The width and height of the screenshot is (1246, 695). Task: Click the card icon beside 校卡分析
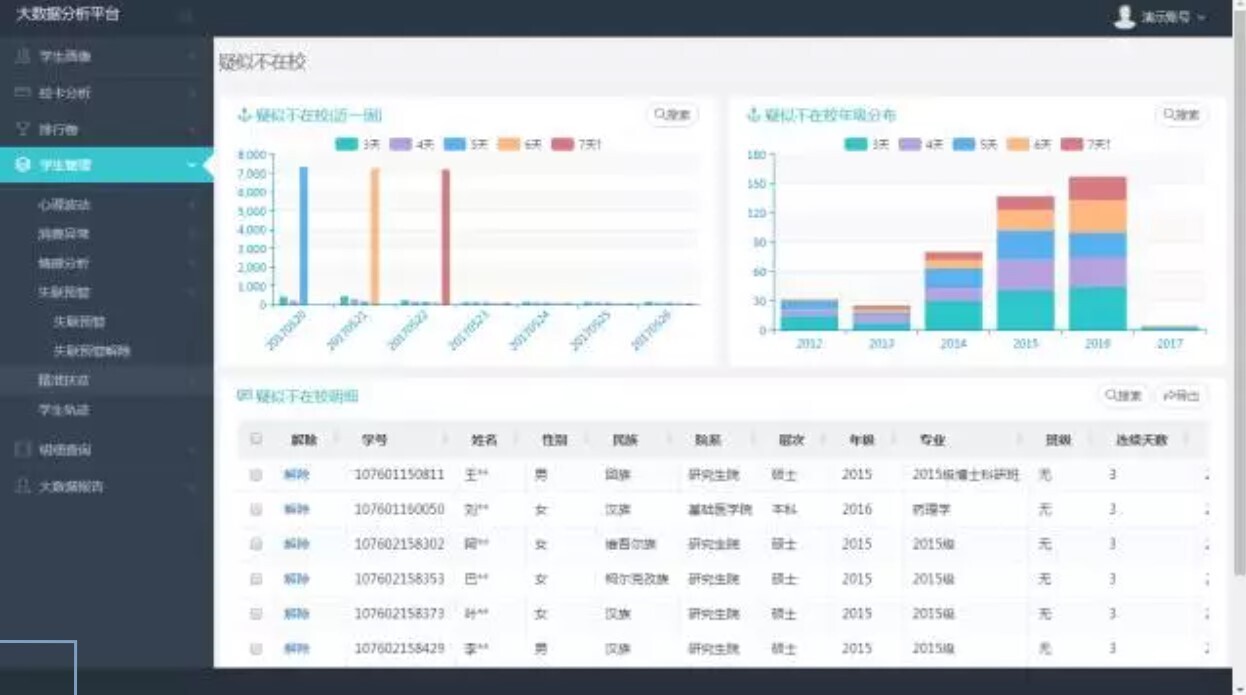23,93
